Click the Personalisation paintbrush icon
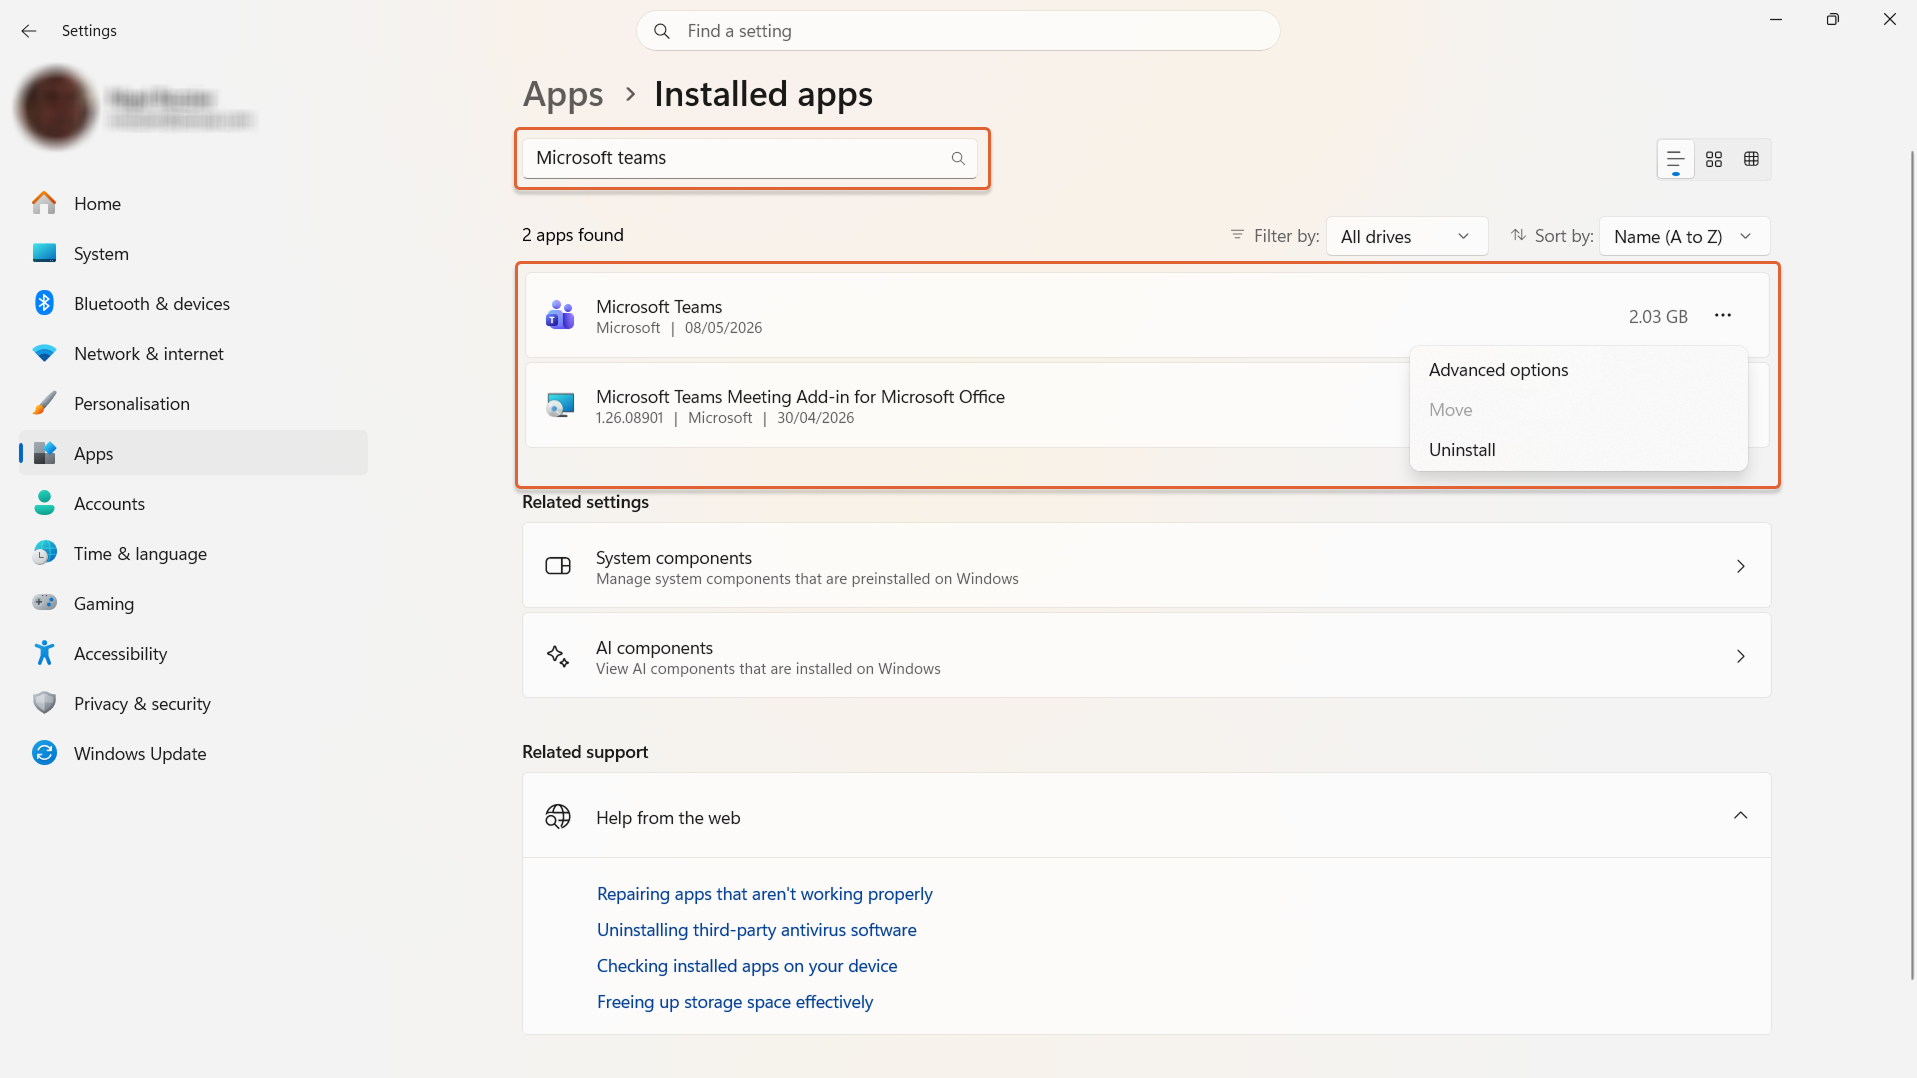1917x1078 pixels. click(44, 403)
